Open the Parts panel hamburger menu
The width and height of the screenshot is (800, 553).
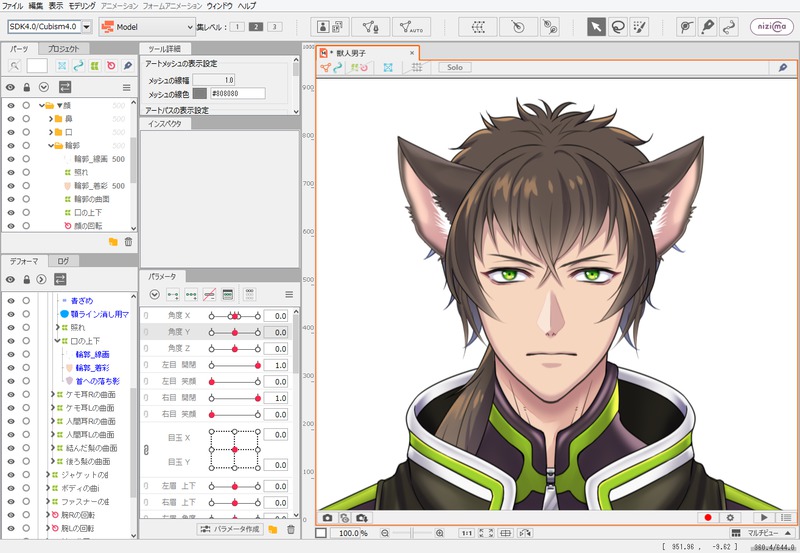[127, 88]
